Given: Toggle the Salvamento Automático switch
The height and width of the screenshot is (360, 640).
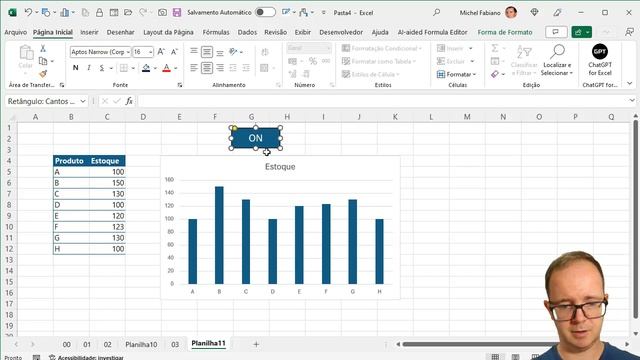Looking at the screenshot, I should 265,12.
